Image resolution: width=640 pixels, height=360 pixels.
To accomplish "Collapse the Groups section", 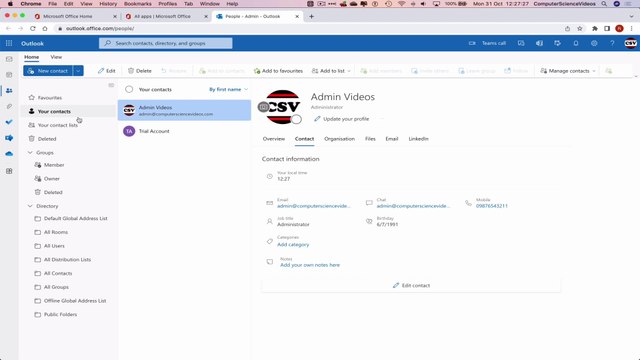I will (30, 153).
